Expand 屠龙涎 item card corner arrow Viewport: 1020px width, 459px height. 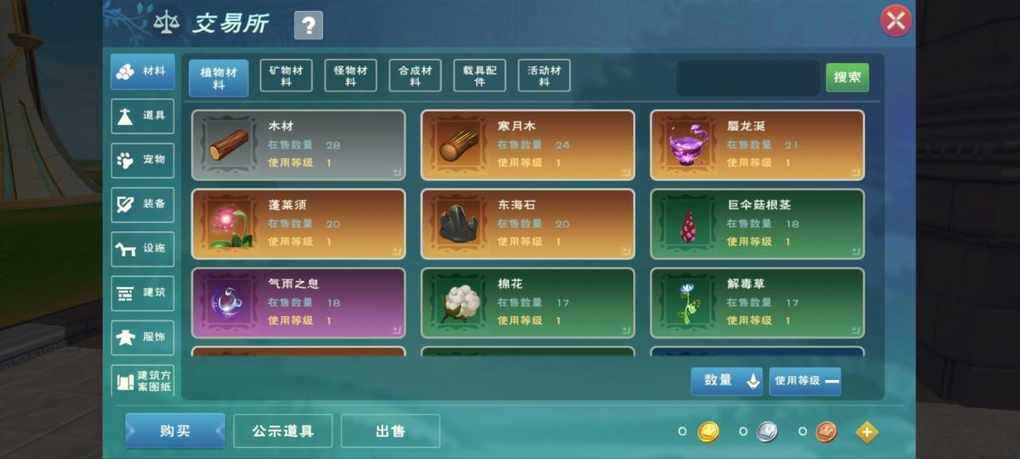[856, 172]
